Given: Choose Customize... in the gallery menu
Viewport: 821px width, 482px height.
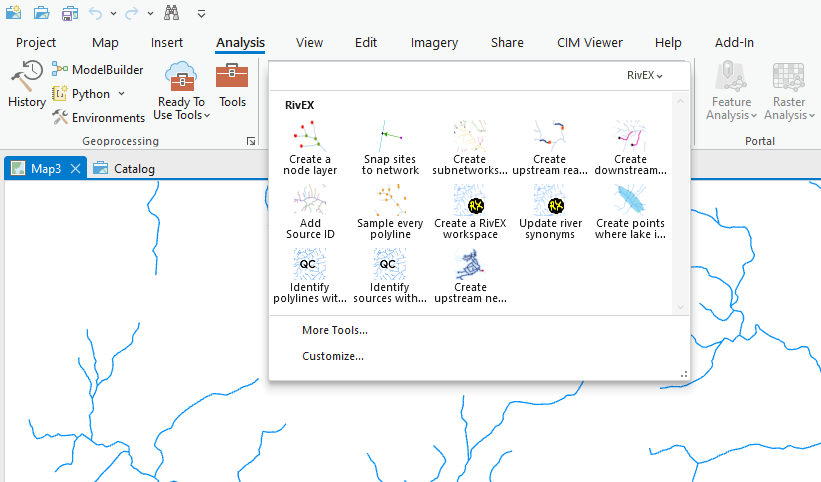Looking at the screenshot, I should click(x=333, y=356).
